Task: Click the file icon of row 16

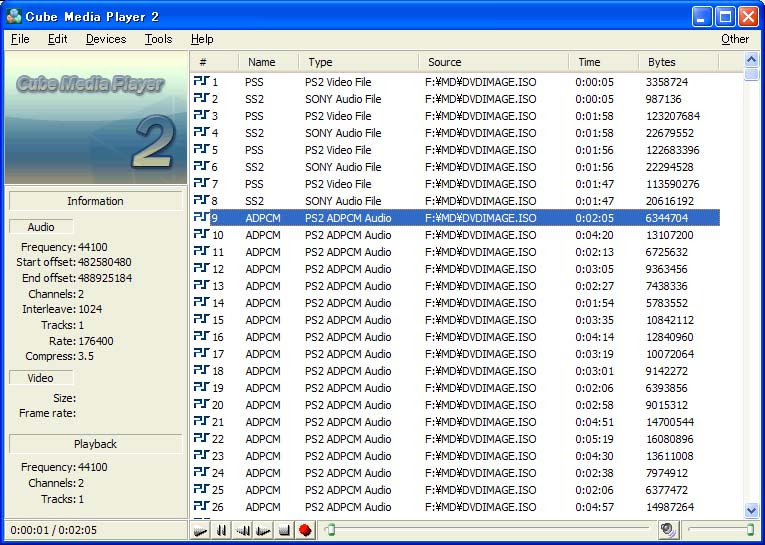Action: click(201, 336)
